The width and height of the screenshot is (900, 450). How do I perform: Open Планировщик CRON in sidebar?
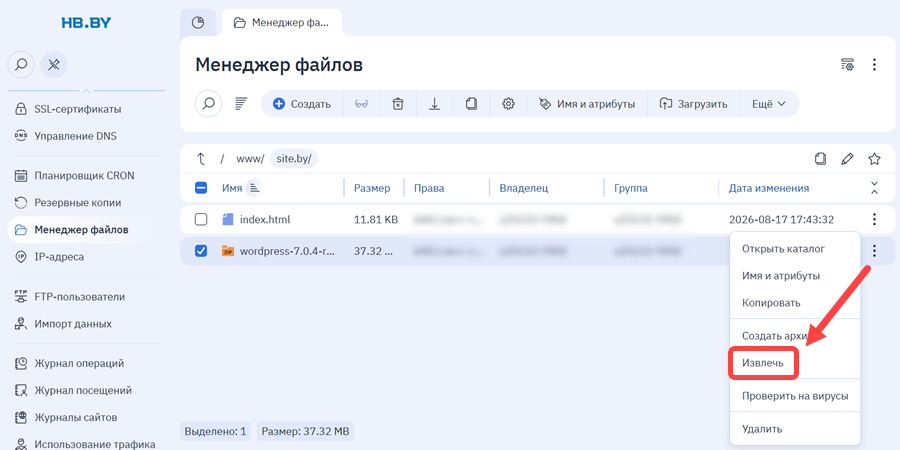click(86, 176)
